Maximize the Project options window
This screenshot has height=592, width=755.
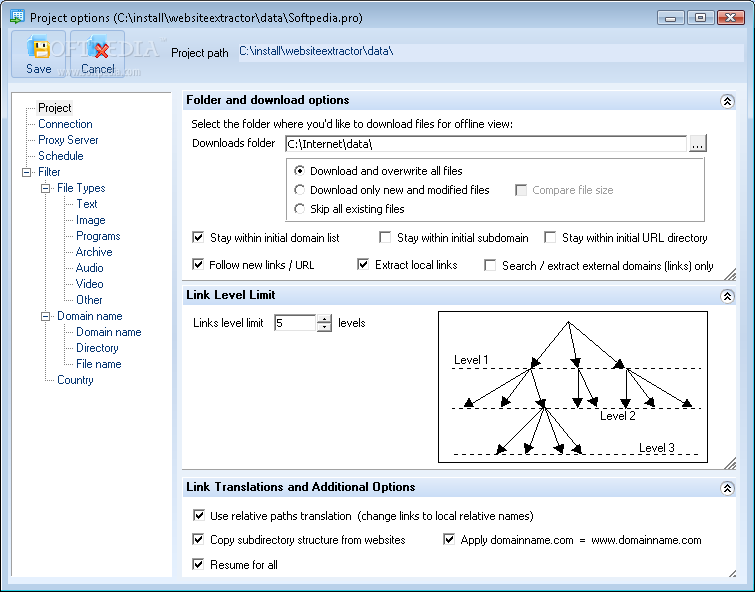(701, 18)
